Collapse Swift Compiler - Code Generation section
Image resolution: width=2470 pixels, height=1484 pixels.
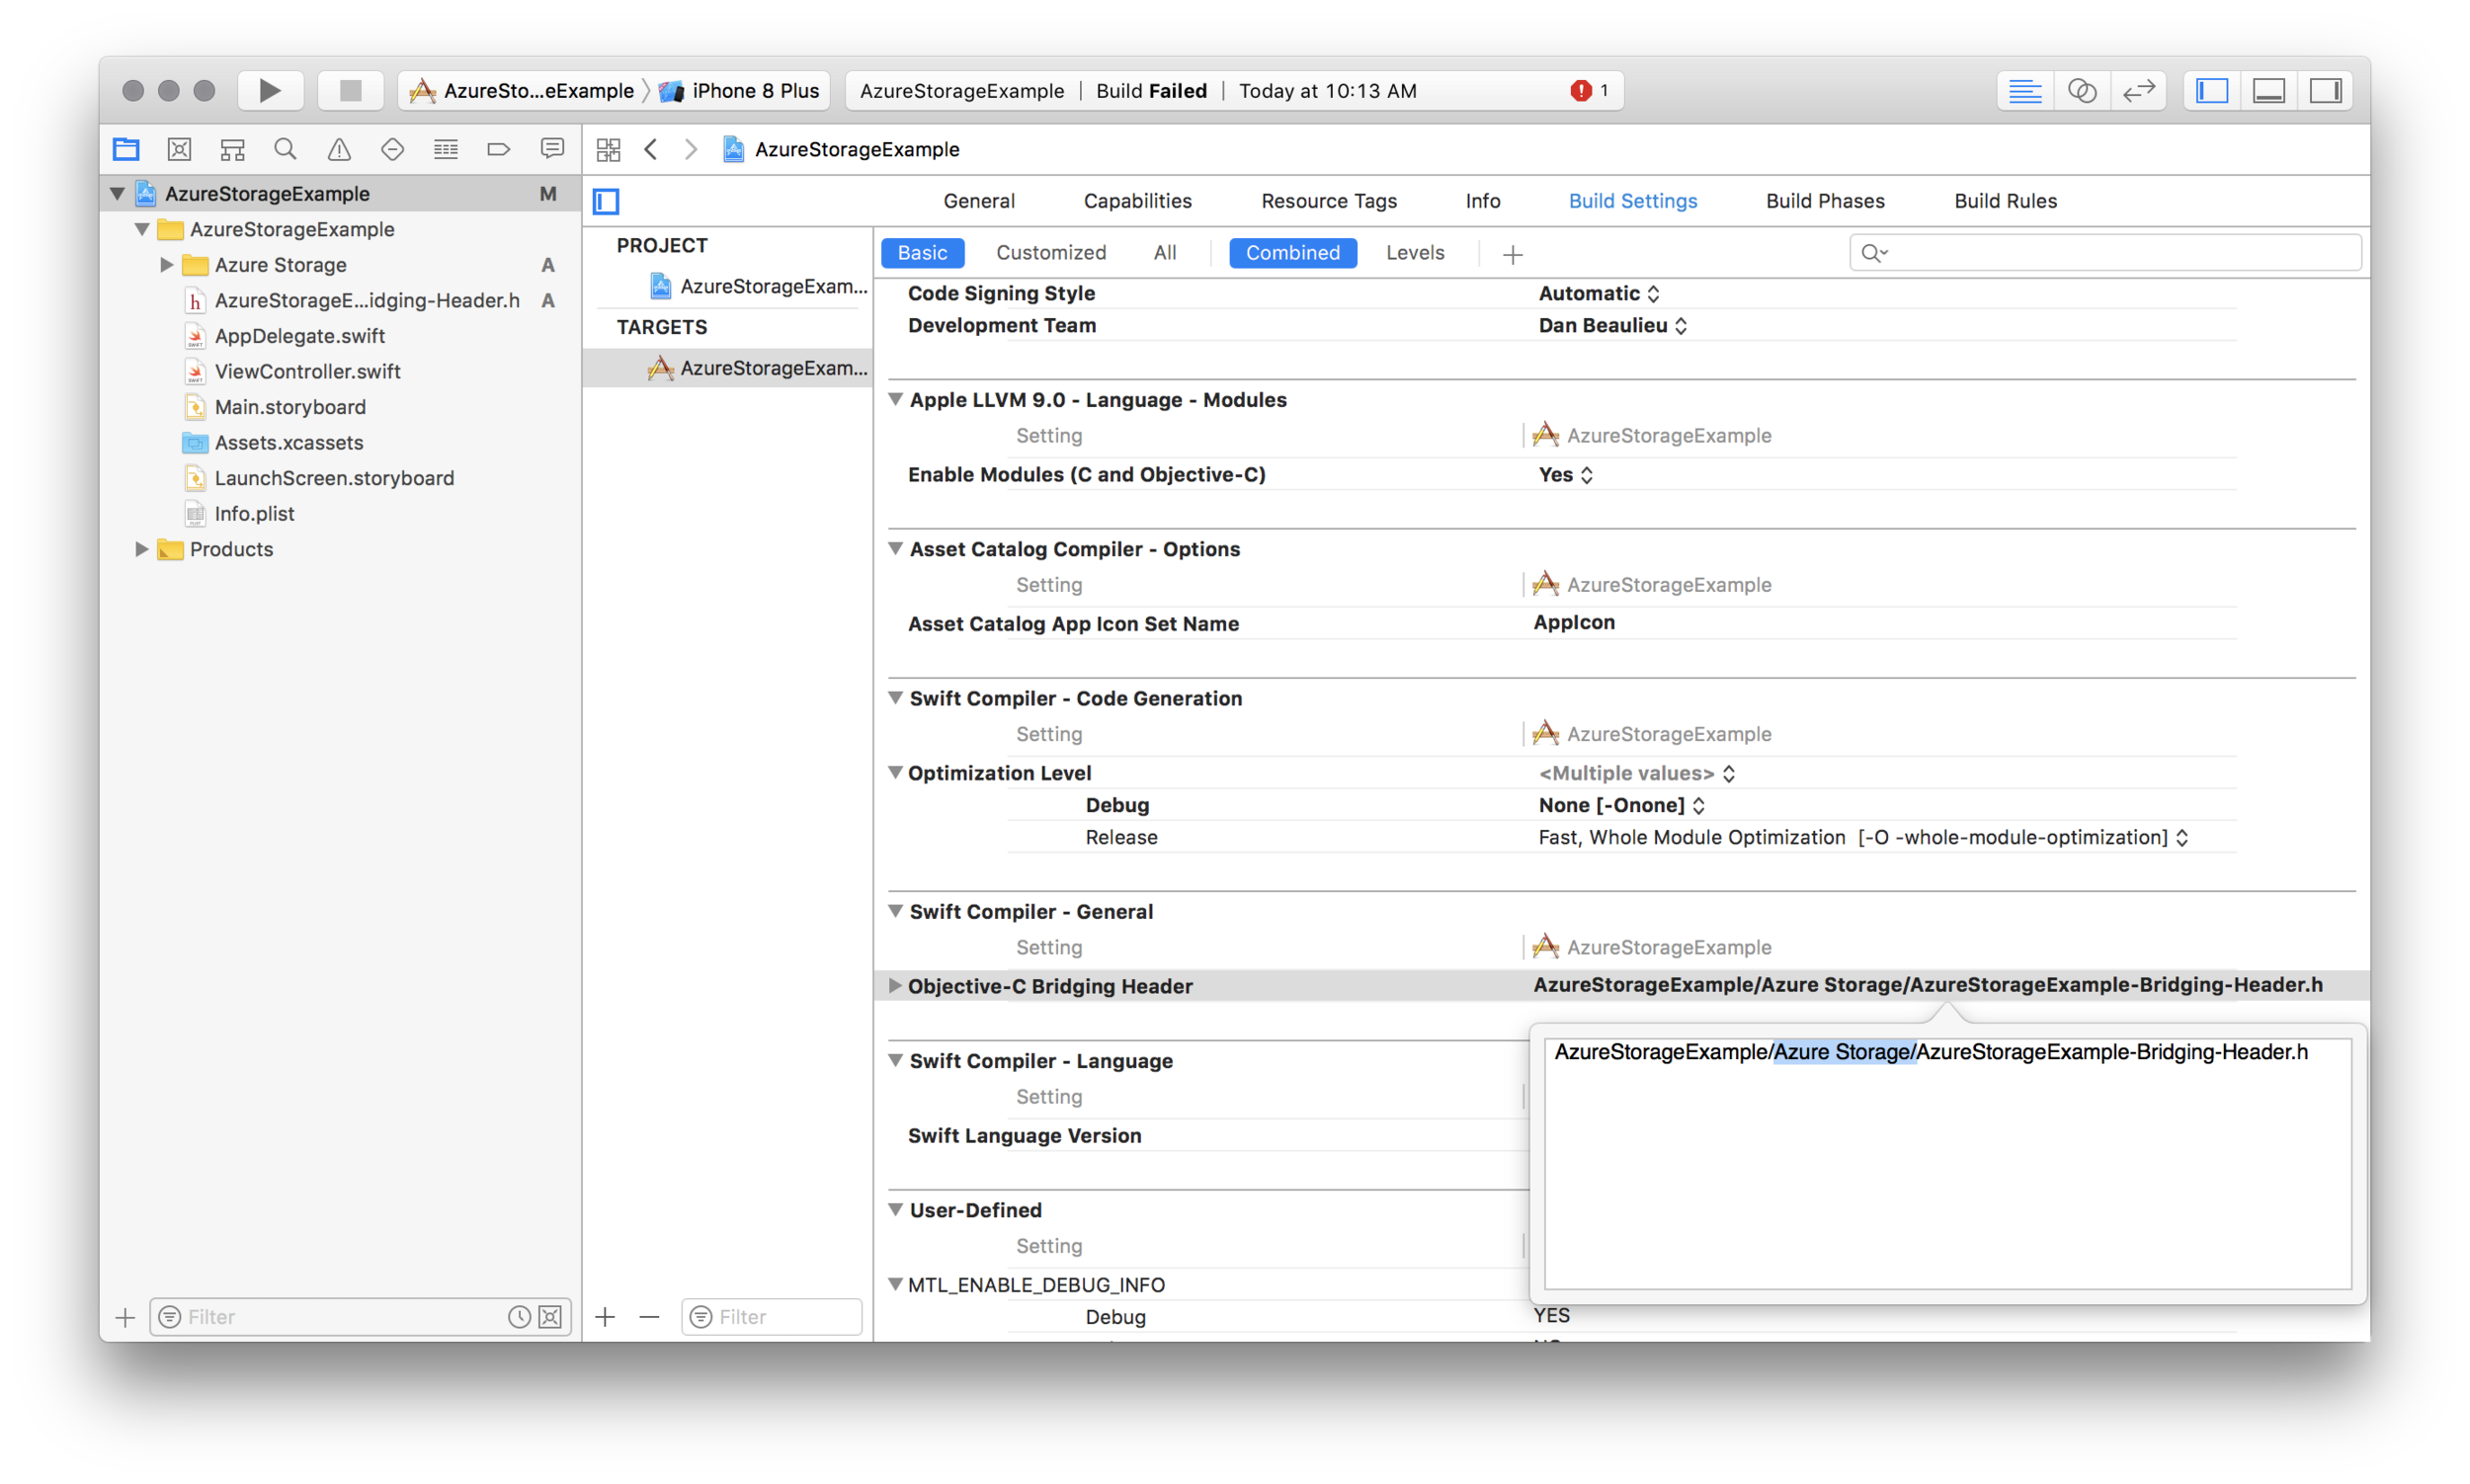(895, 697)
